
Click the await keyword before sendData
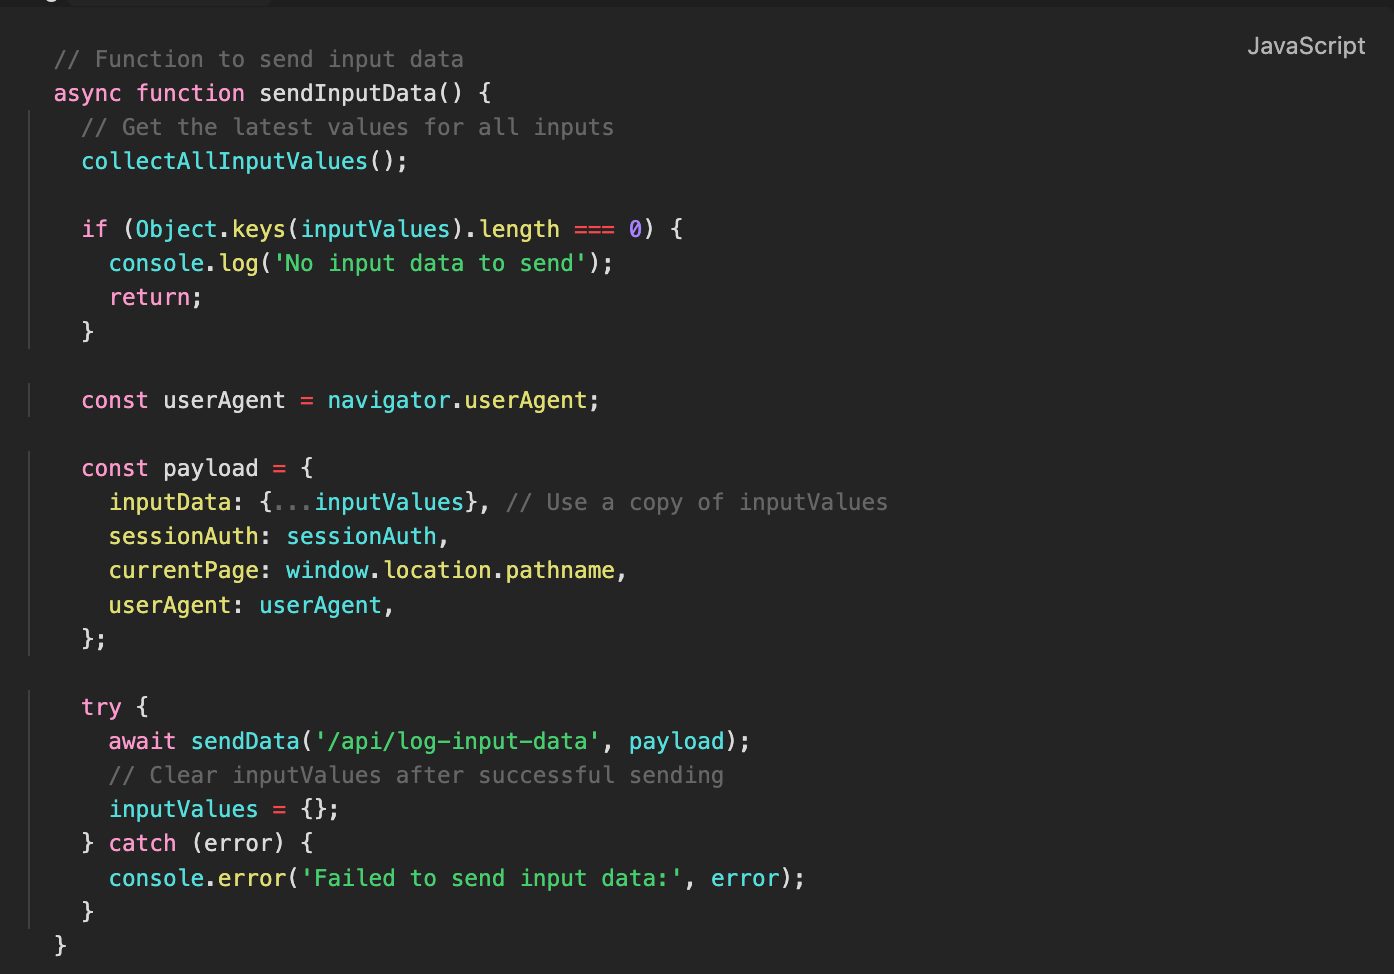coord(141,741)
